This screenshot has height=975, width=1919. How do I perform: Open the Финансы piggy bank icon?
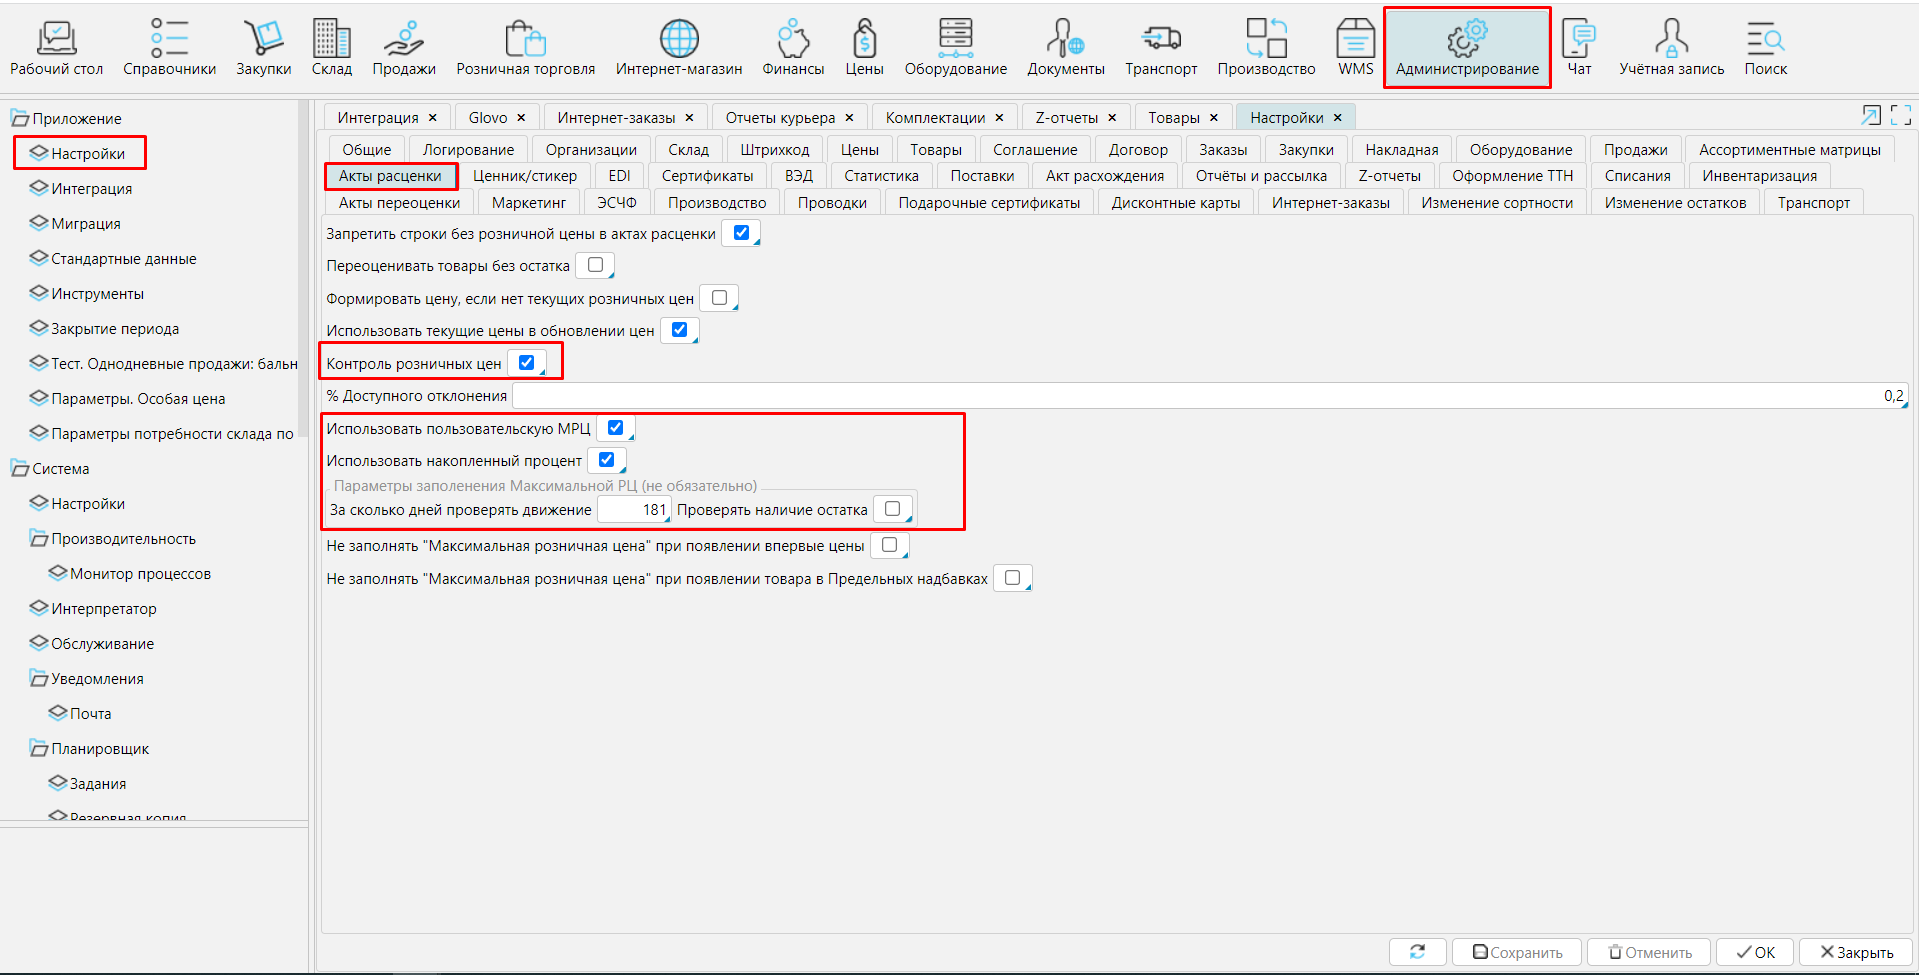pos(793,39)
